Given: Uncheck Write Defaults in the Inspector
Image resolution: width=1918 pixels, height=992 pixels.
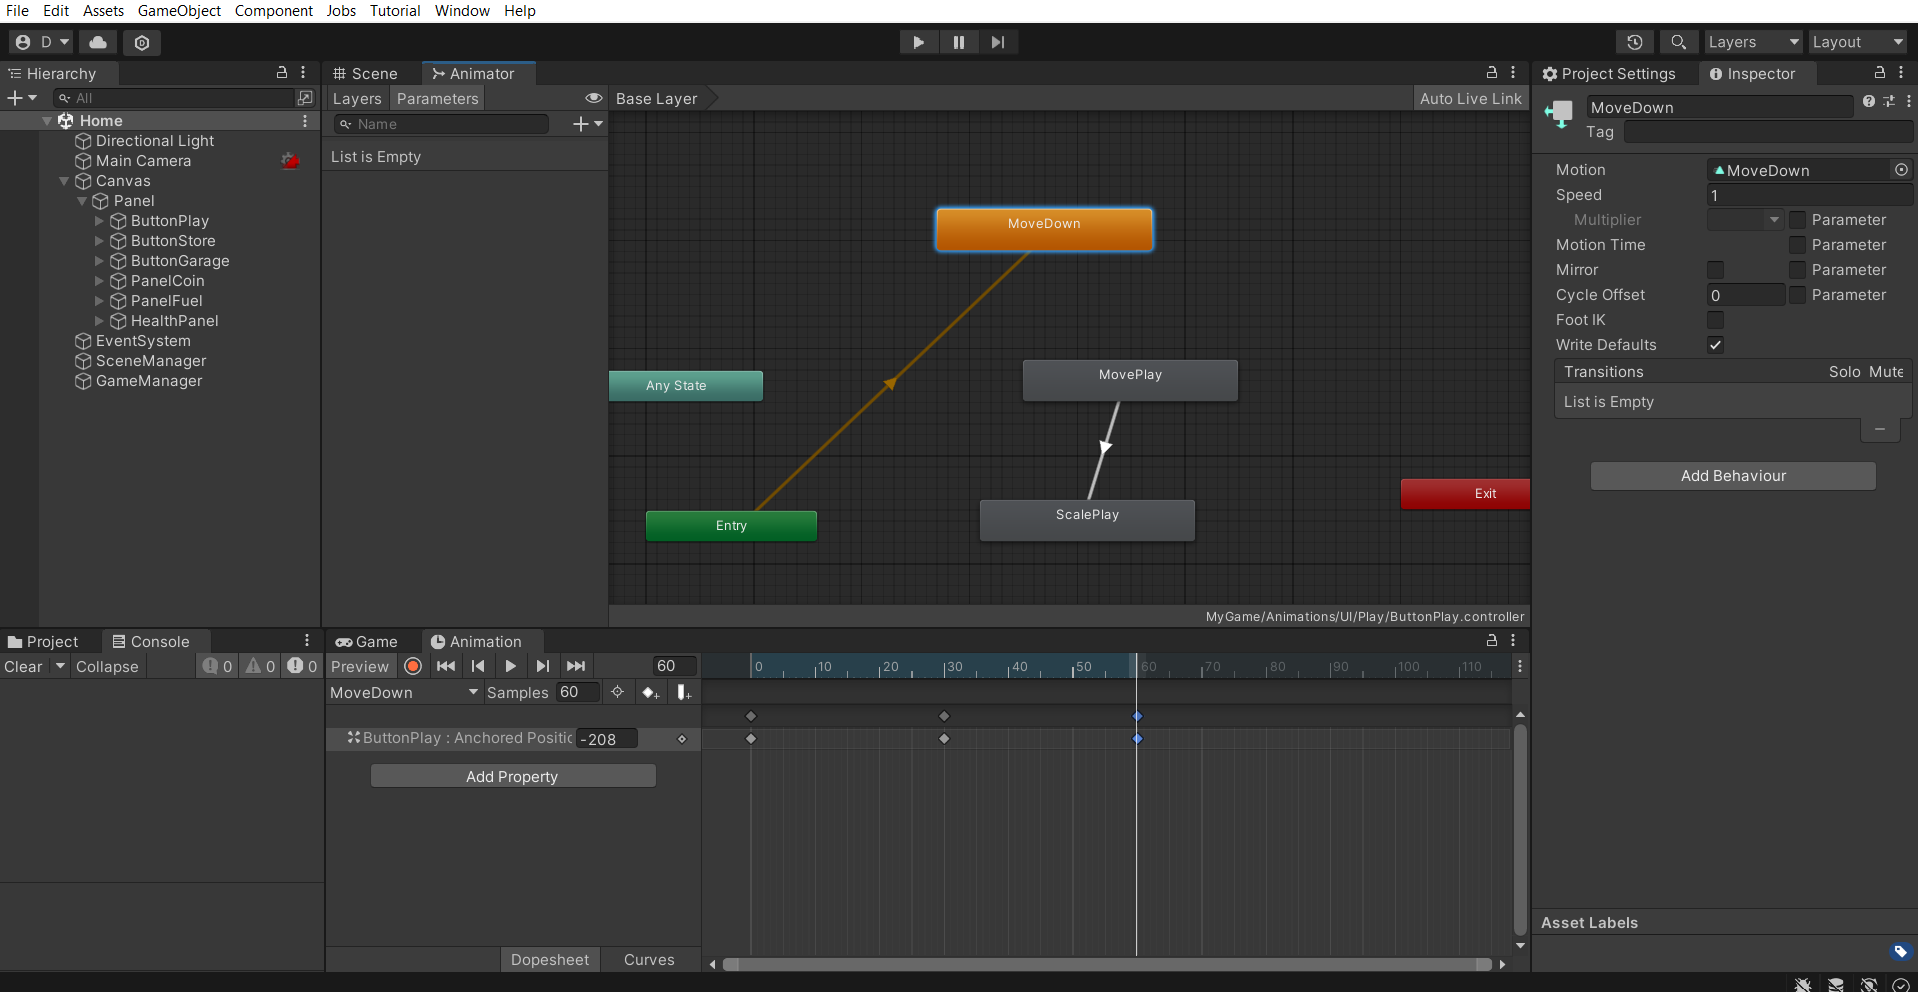Looking at the screenshot, I should click(1716, 345).
